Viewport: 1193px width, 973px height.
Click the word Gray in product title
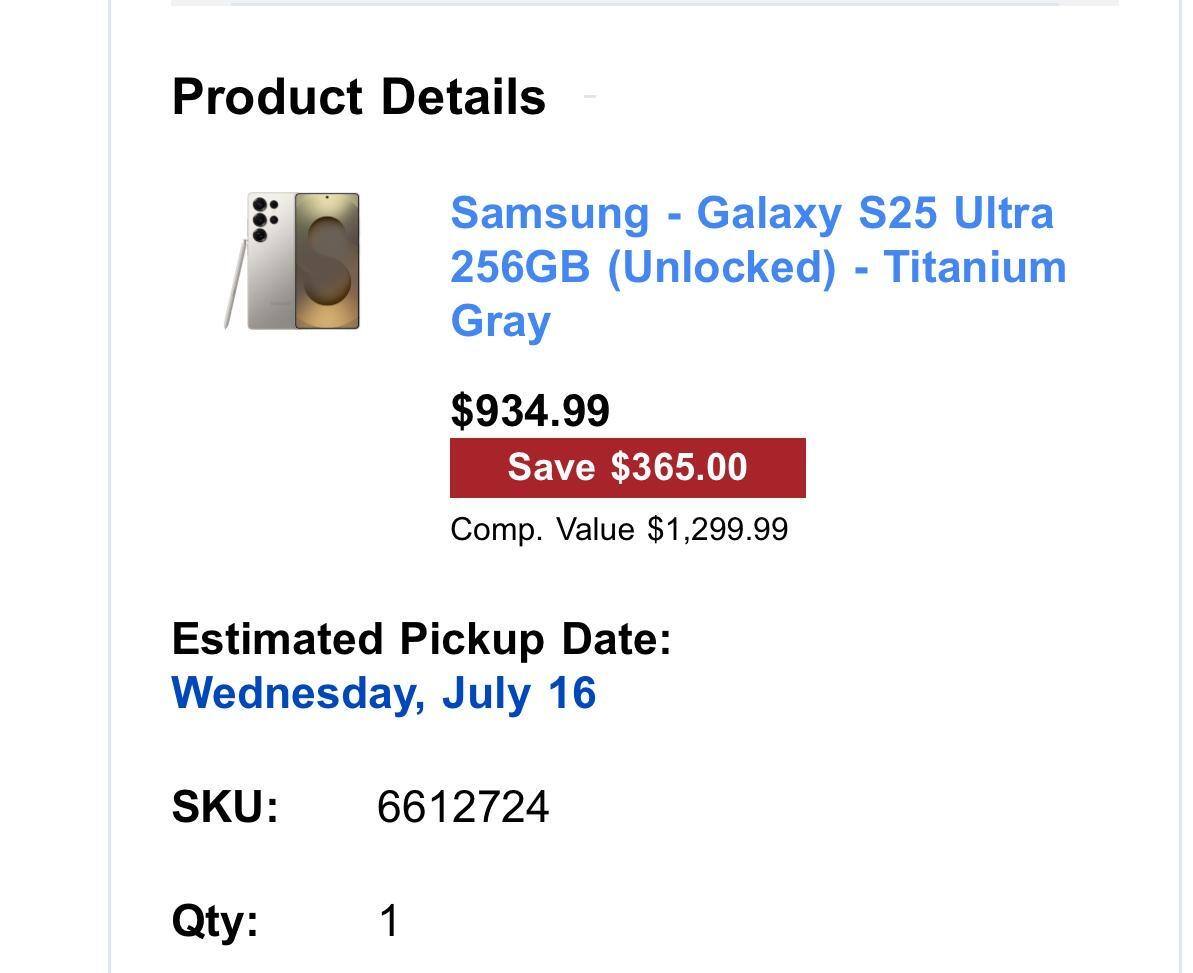coord(500,322)
